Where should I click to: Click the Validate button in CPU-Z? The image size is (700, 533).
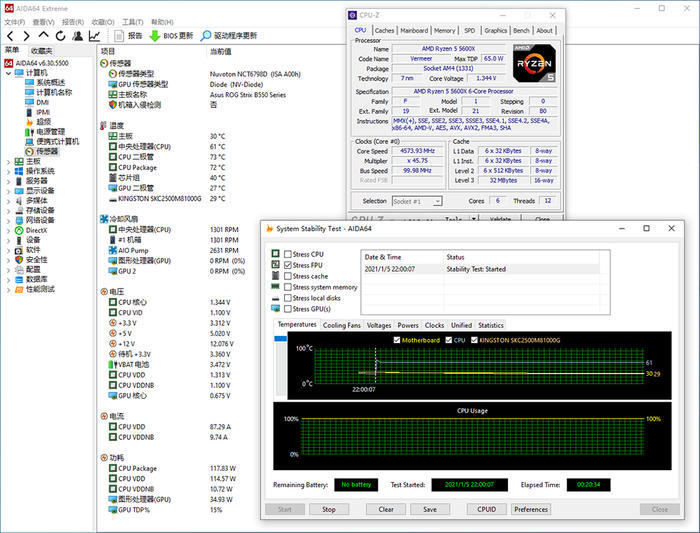click(x=500, y=219)
